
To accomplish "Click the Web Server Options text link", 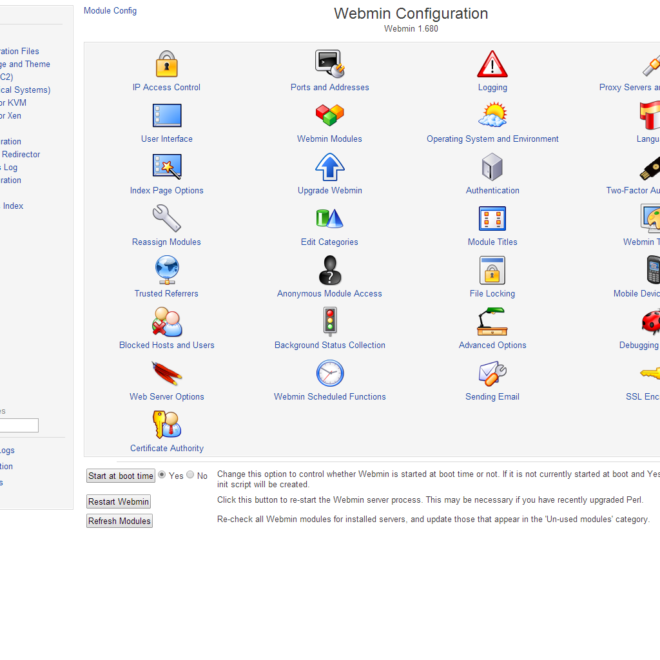I will point(167,397).
